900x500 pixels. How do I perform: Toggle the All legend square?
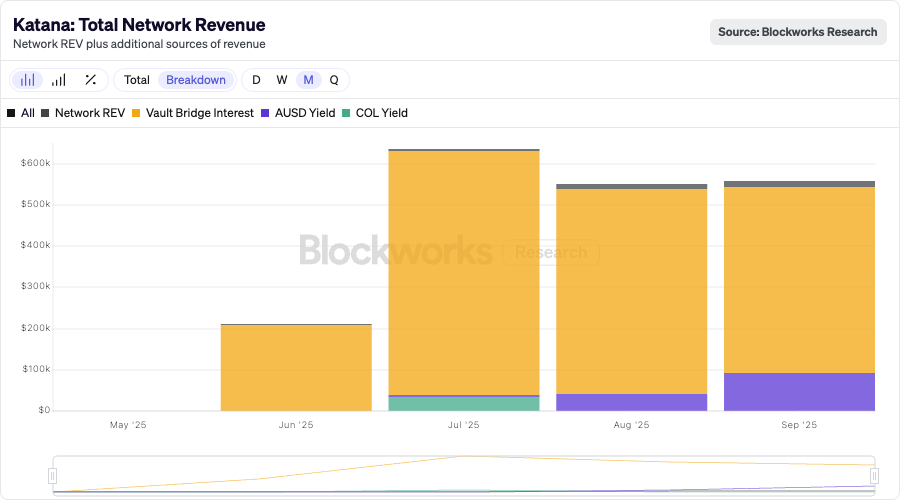pos(11,113)
